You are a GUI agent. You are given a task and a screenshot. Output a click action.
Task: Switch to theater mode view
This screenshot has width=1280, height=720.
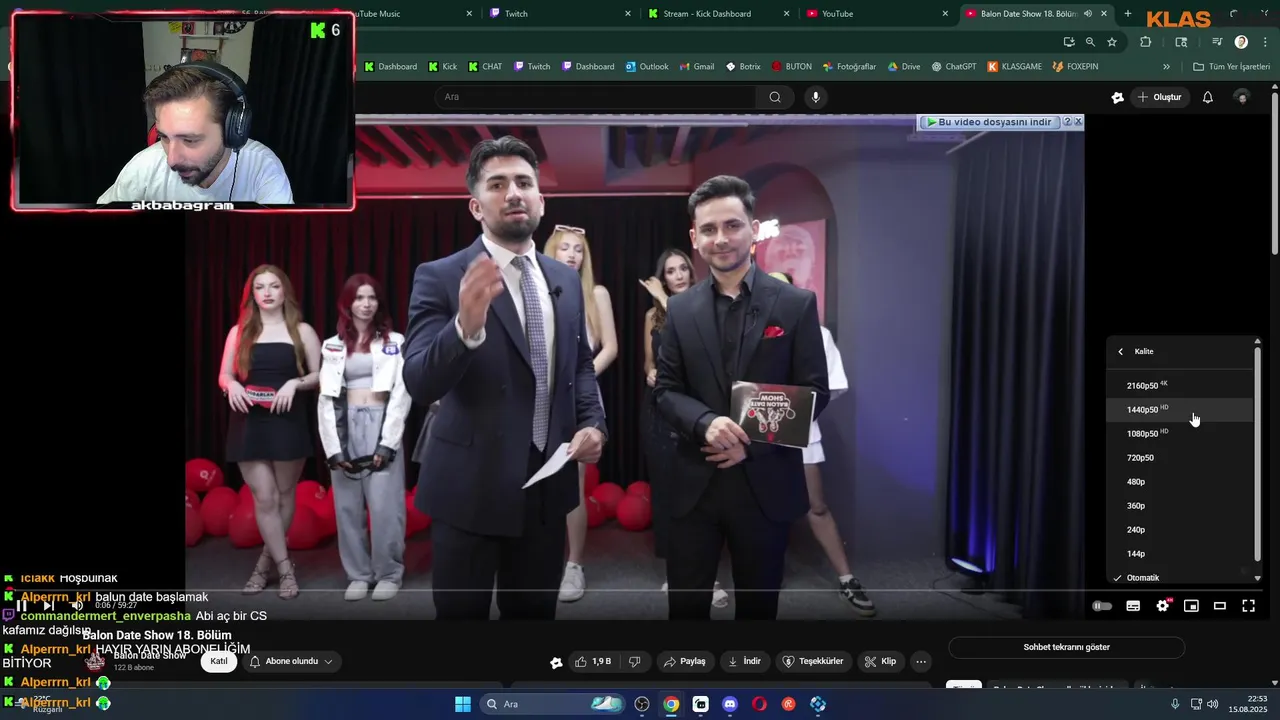pos(1220,605)
